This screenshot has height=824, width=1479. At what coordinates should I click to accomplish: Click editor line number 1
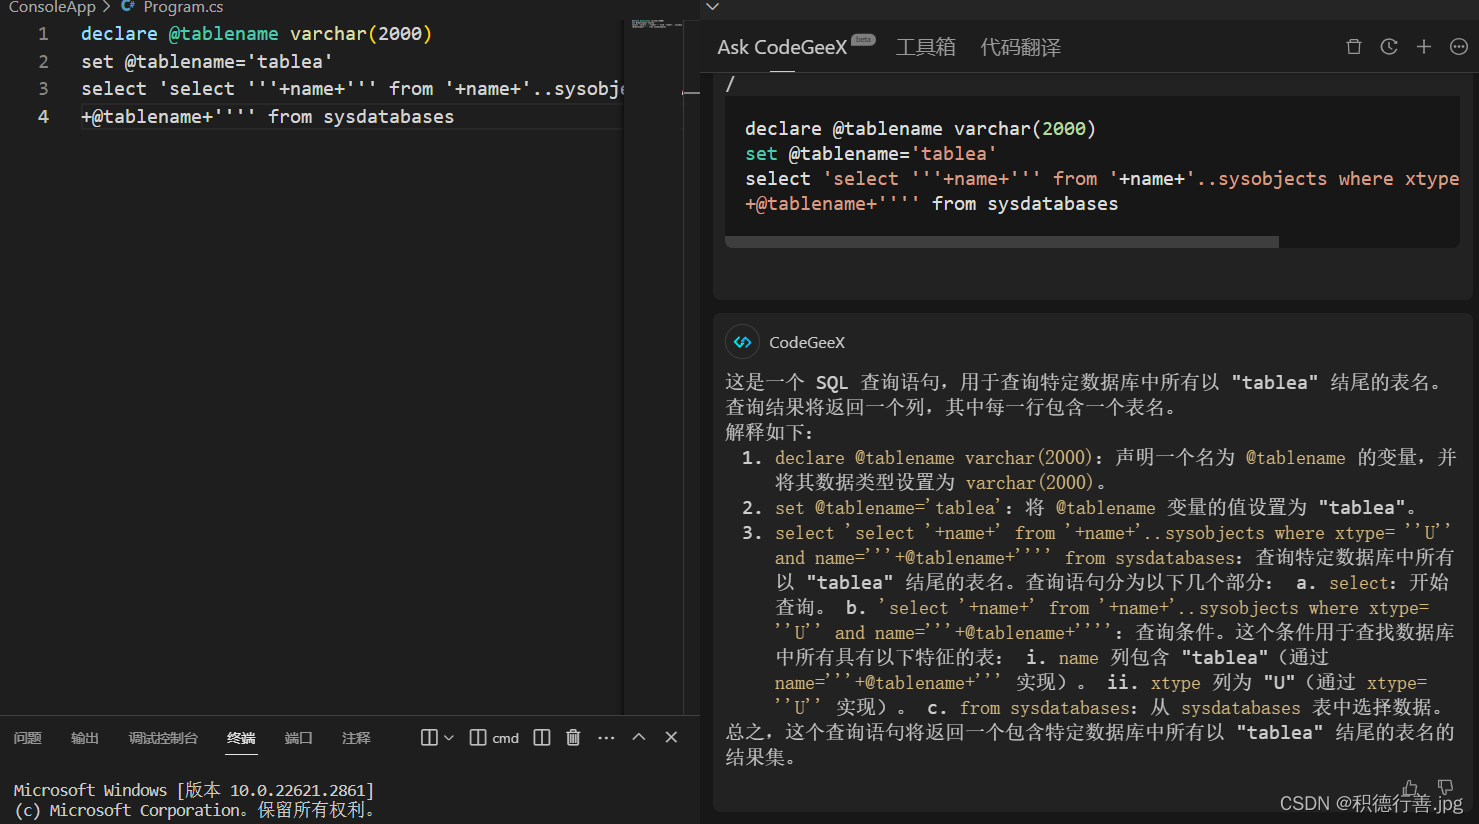(43, 34)
